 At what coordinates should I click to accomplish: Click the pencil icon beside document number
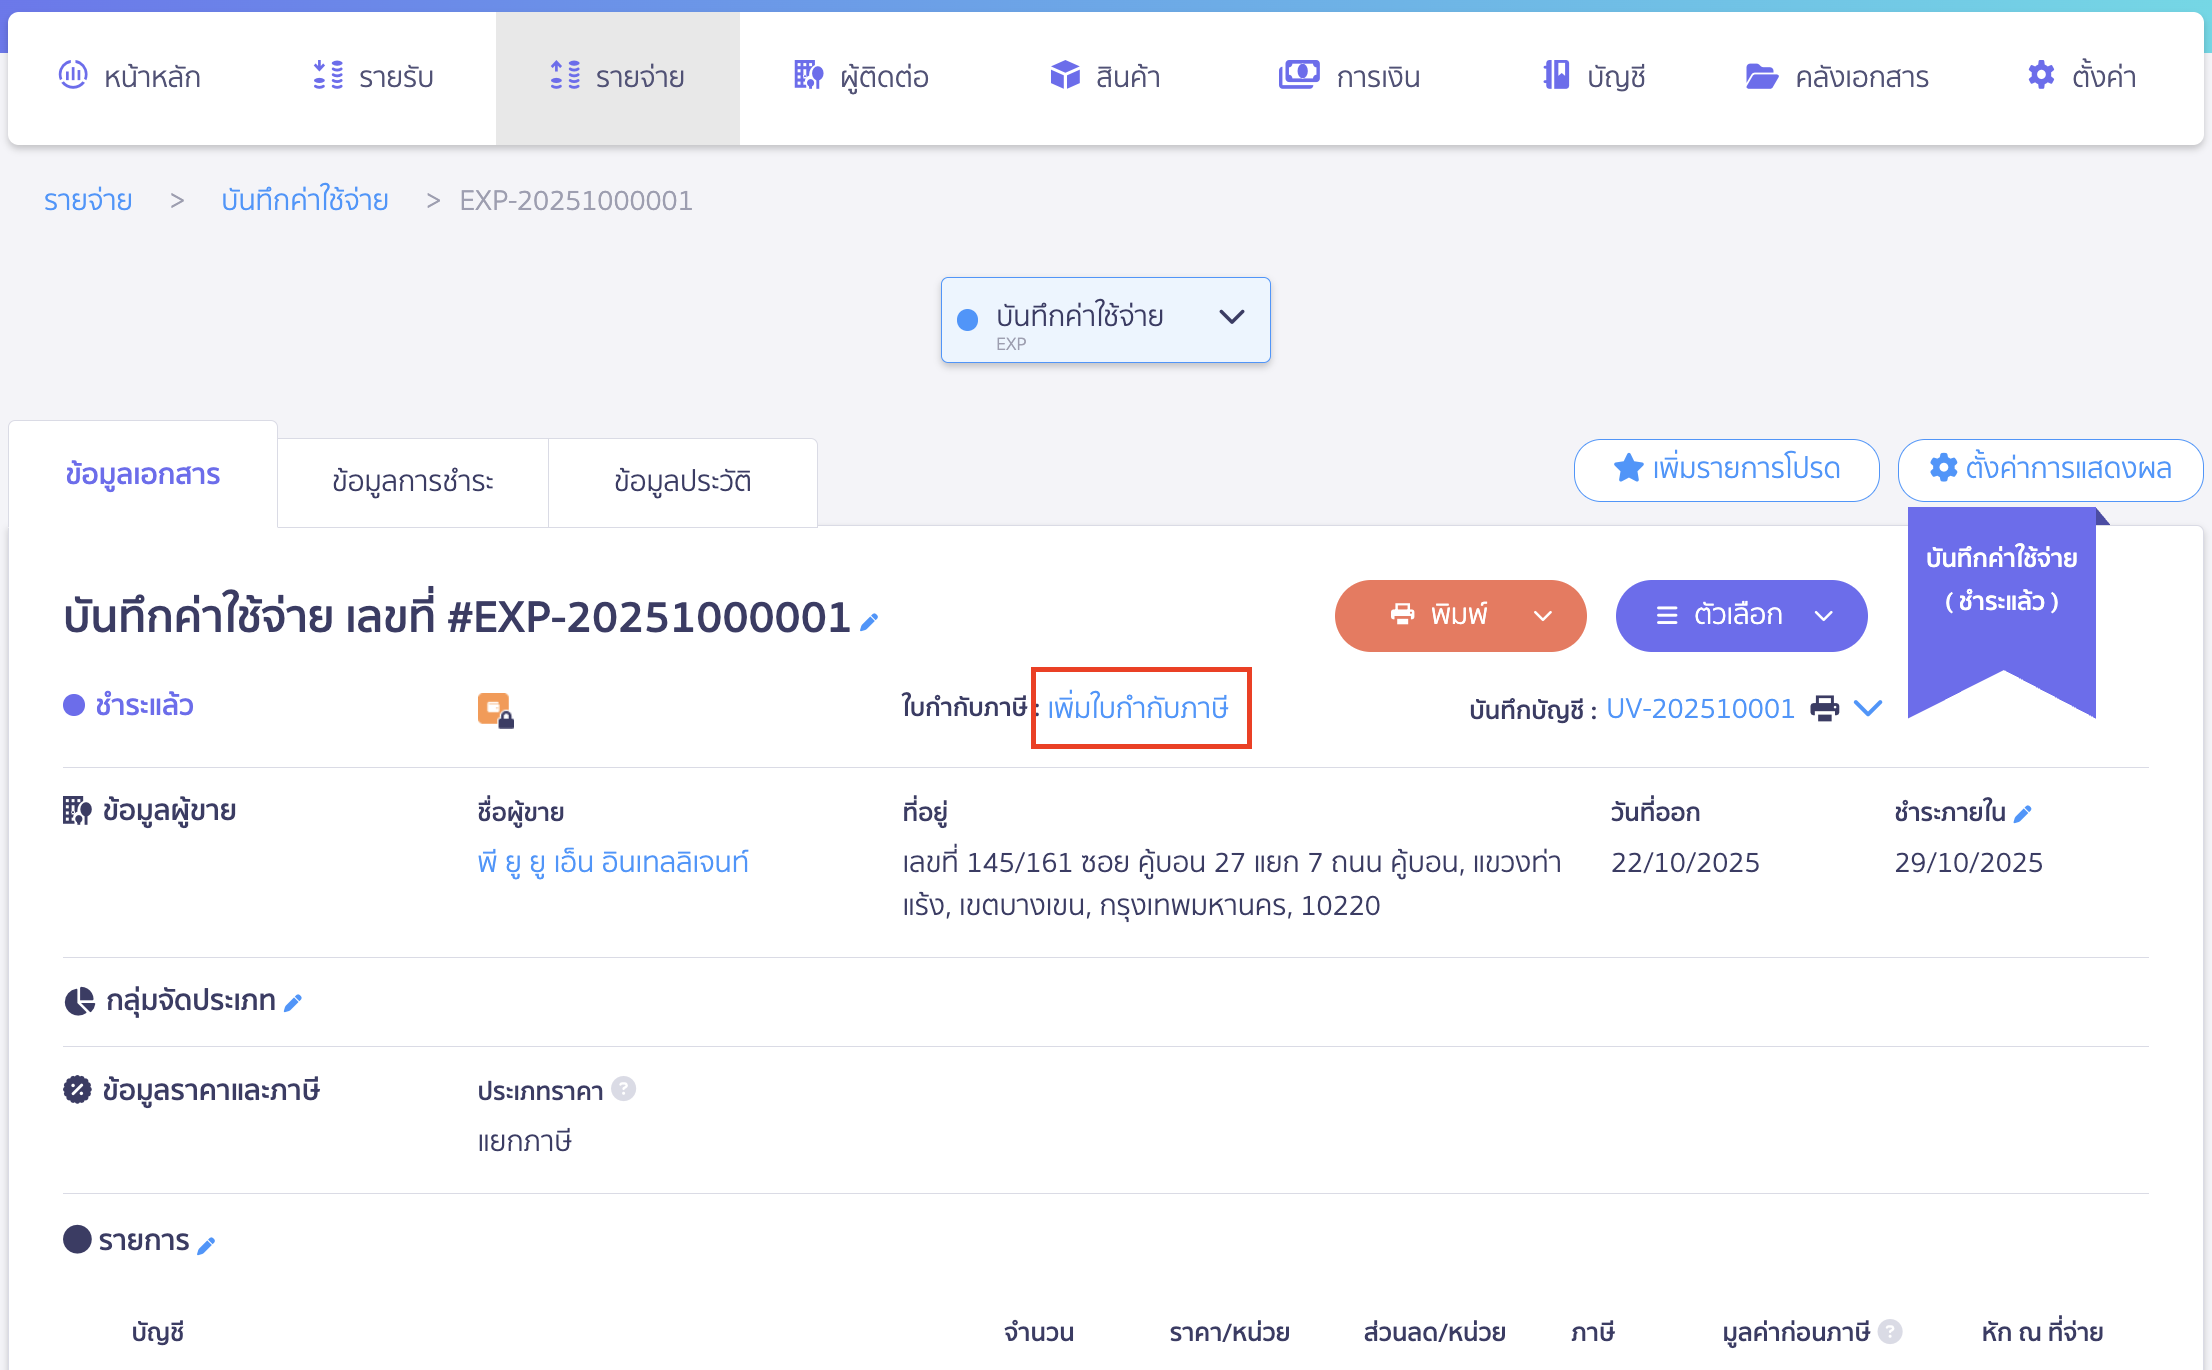869,622
